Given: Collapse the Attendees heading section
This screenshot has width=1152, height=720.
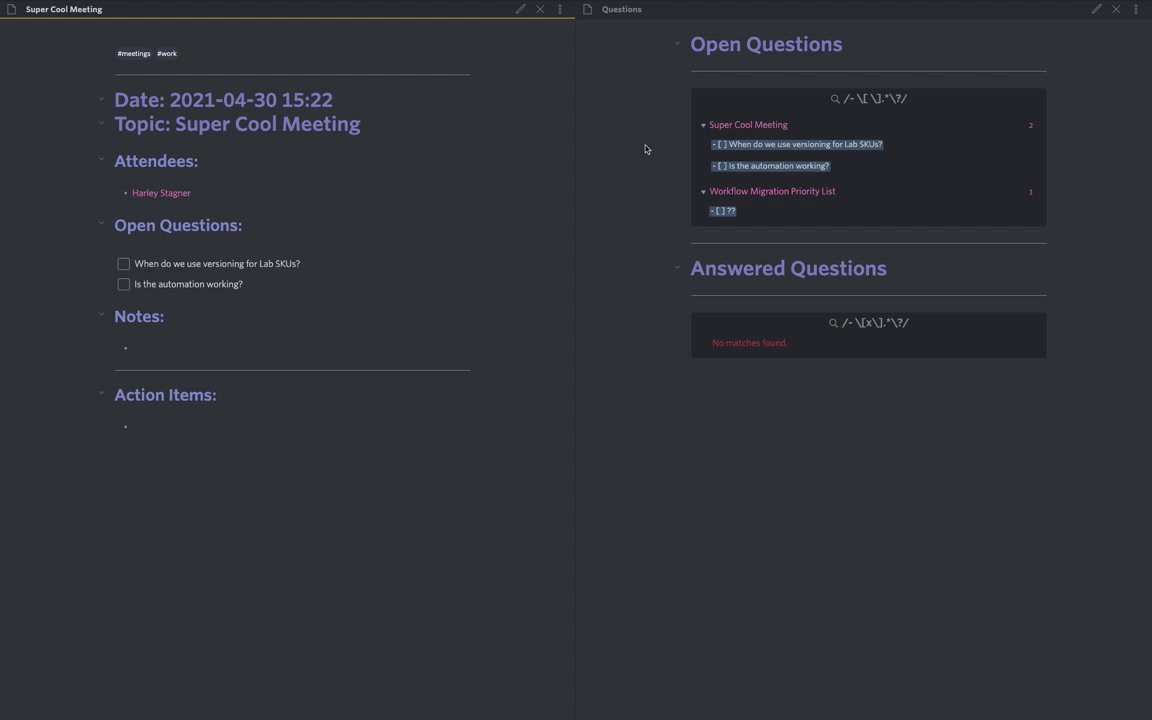Looking at the screenshot, I should 101,159.
